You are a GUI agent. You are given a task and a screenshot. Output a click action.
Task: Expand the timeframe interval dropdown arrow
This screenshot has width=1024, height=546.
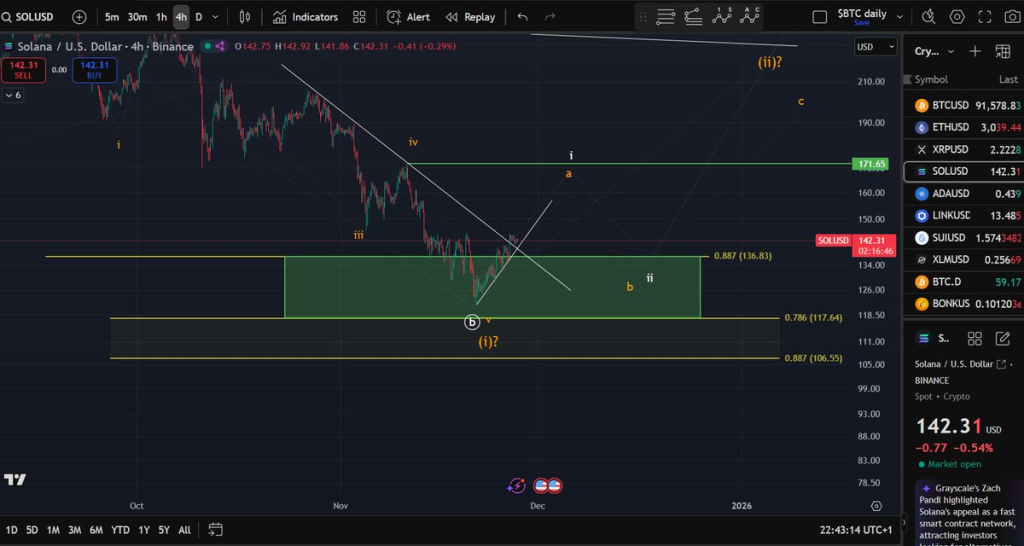point(216,17)
